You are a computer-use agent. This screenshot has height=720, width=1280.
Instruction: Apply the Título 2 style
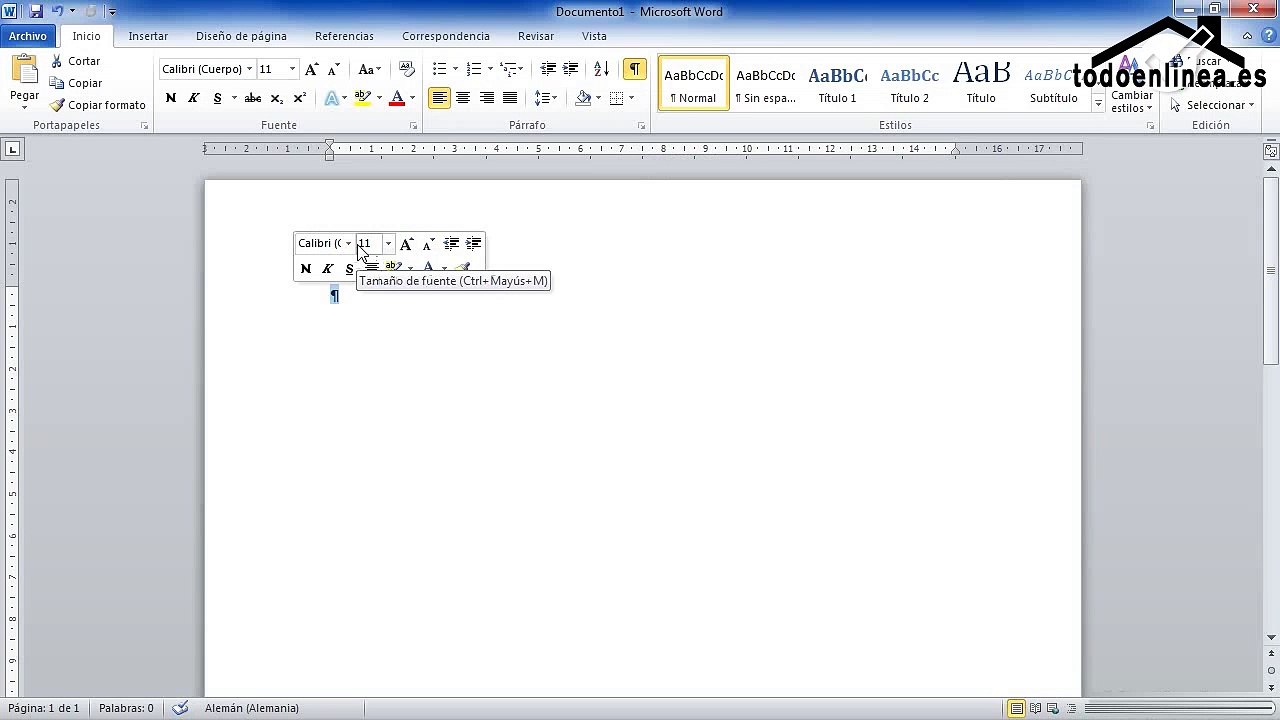pyautogui.click(x=909, y=83)
